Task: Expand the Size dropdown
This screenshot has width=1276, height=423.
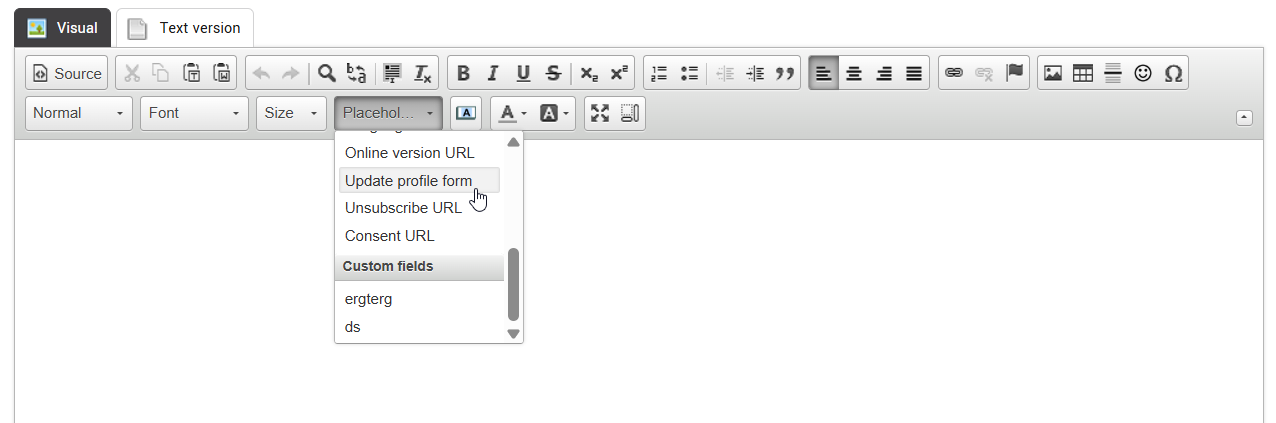Action: pos(291,113)
